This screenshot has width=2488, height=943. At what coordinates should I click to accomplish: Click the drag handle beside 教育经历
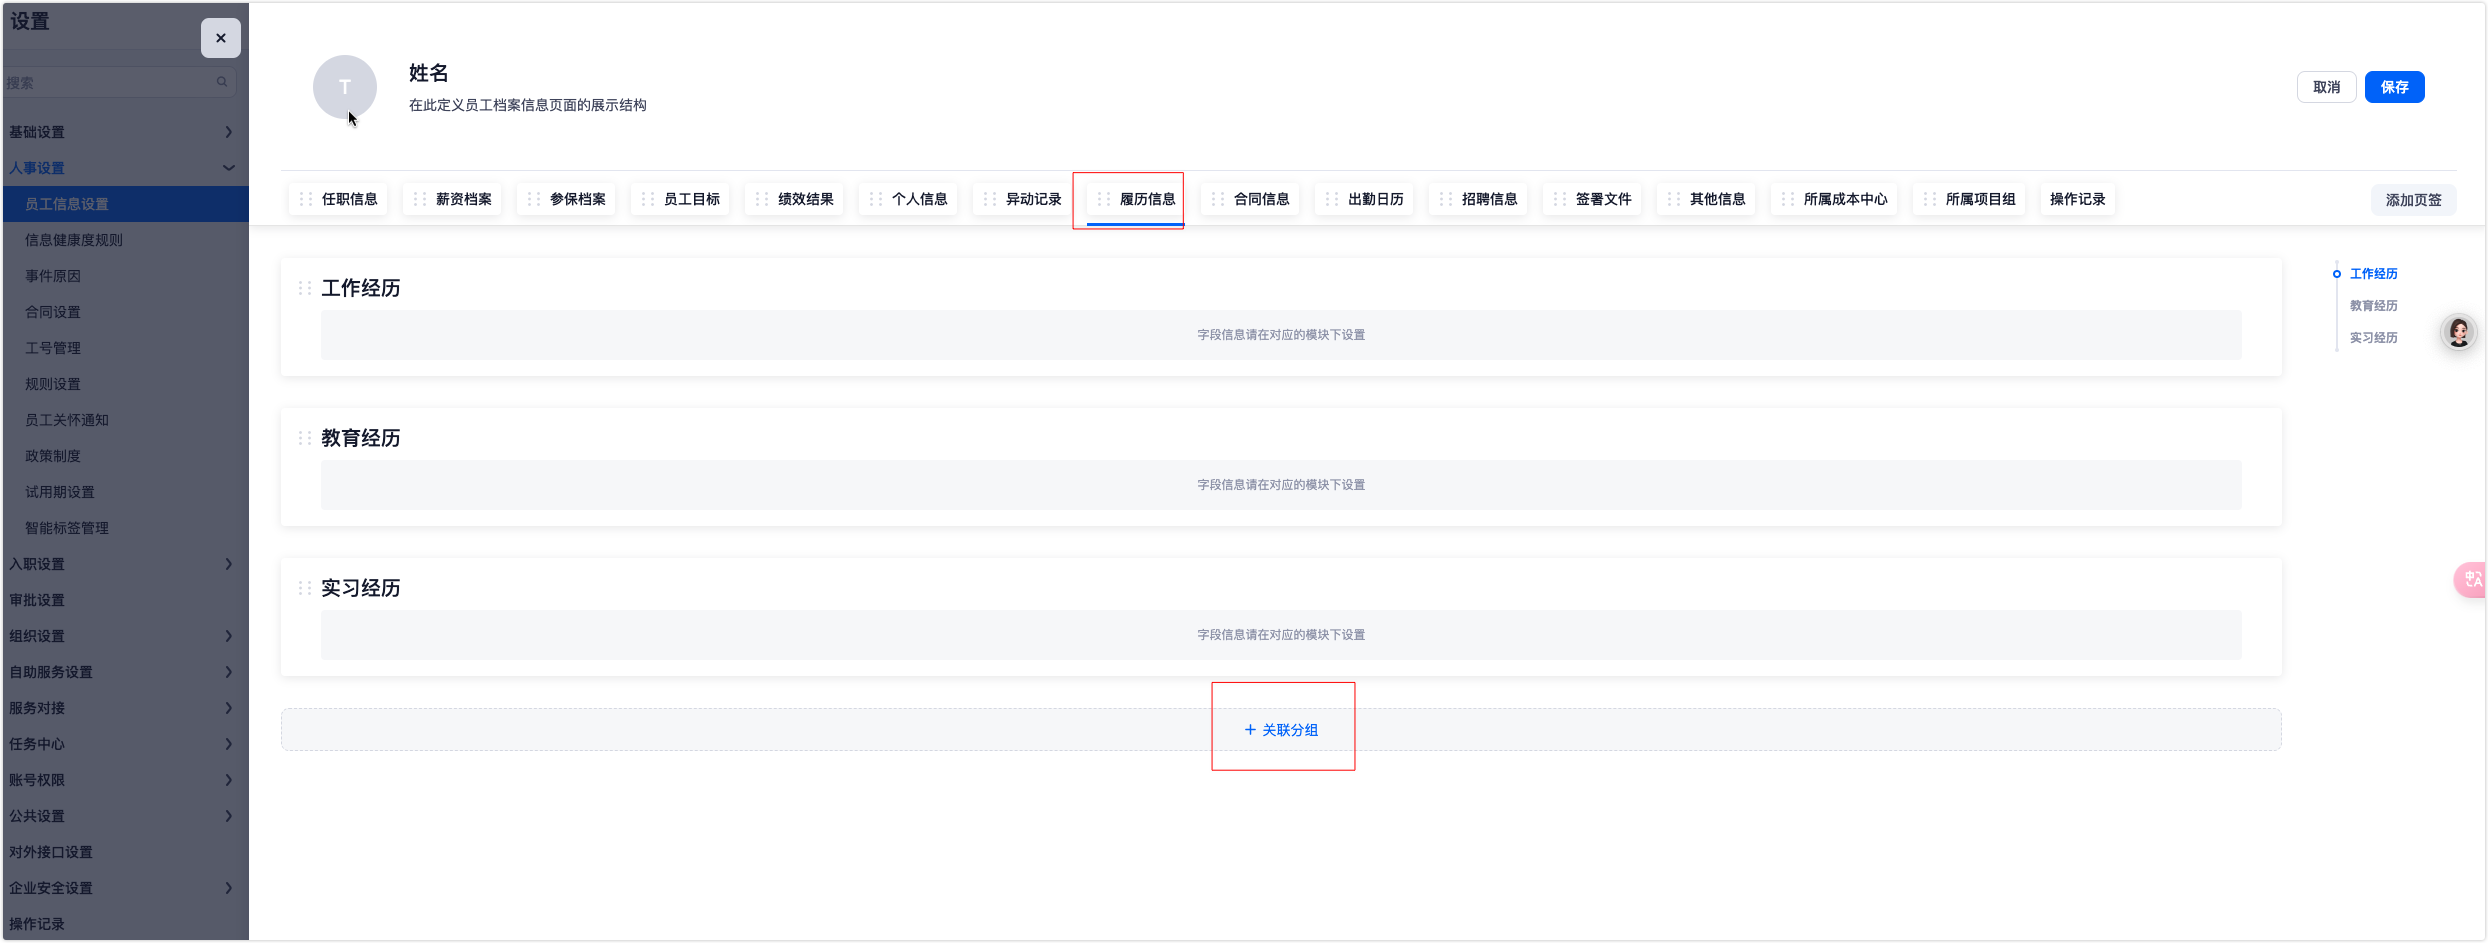[305, 438]
